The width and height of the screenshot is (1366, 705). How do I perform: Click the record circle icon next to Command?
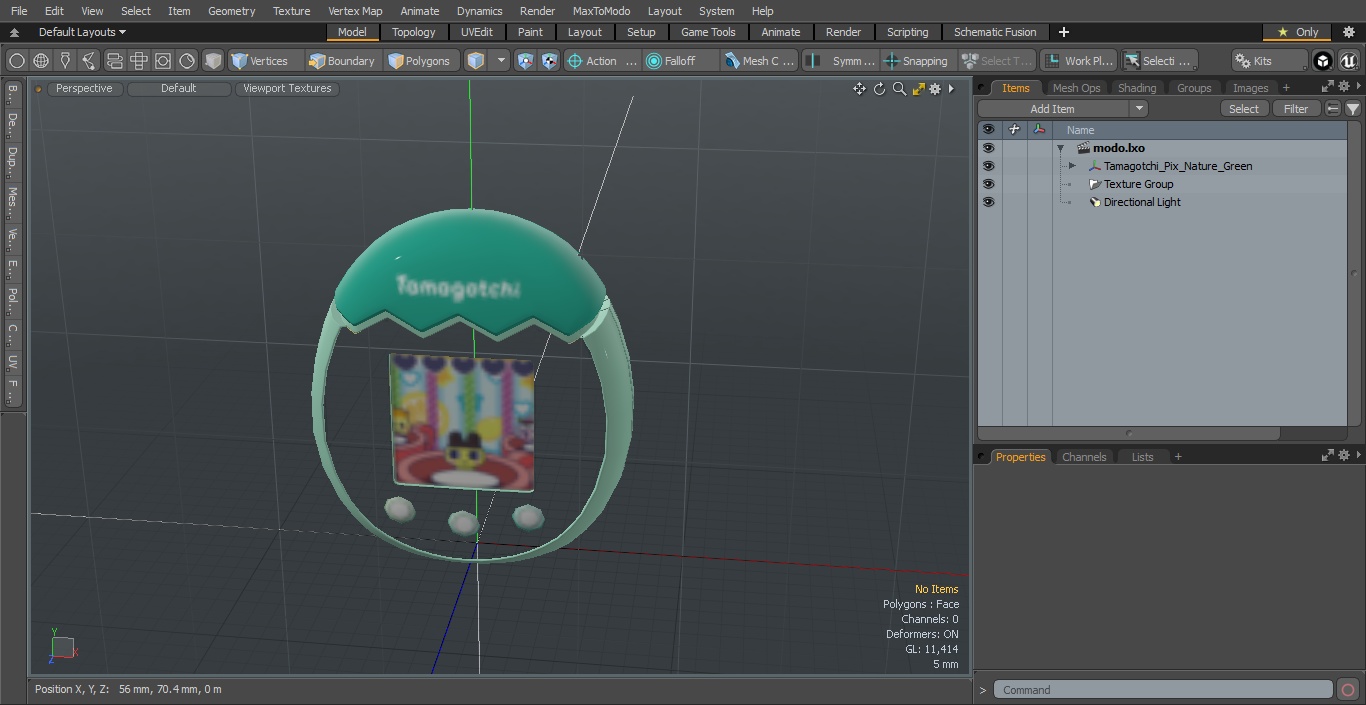[x=1347, y=690]
